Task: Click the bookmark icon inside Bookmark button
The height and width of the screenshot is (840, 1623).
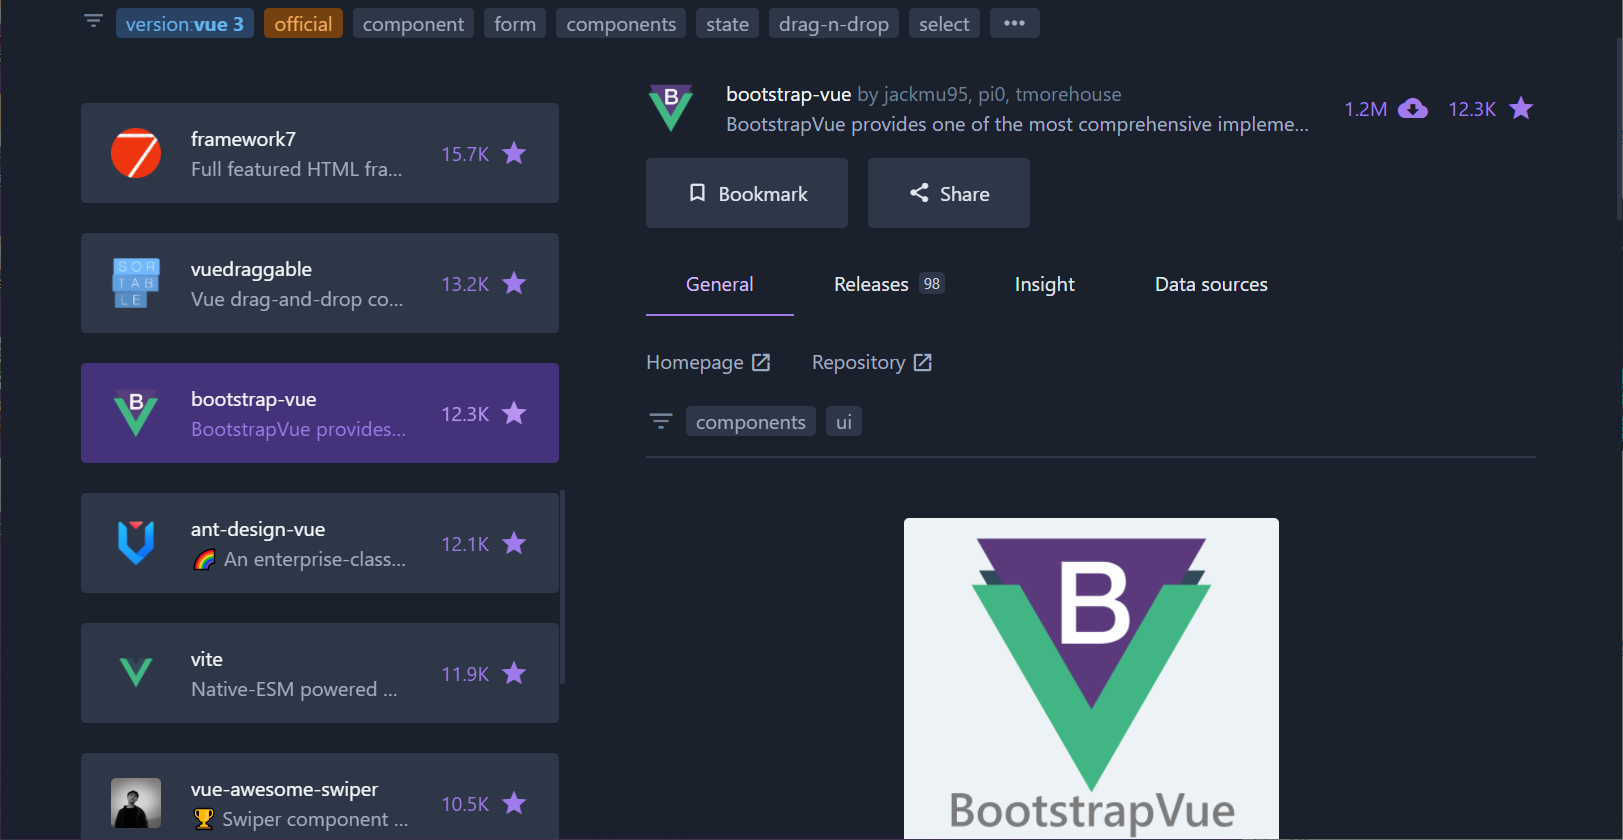Action: click(x=697, y=192)
